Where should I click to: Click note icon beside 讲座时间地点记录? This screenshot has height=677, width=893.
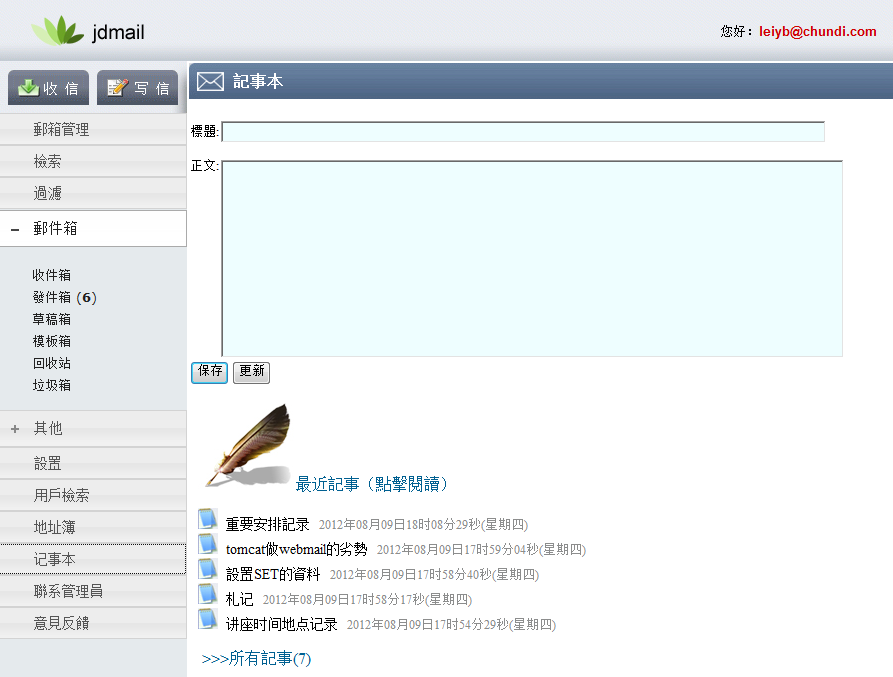coord(207,619)
